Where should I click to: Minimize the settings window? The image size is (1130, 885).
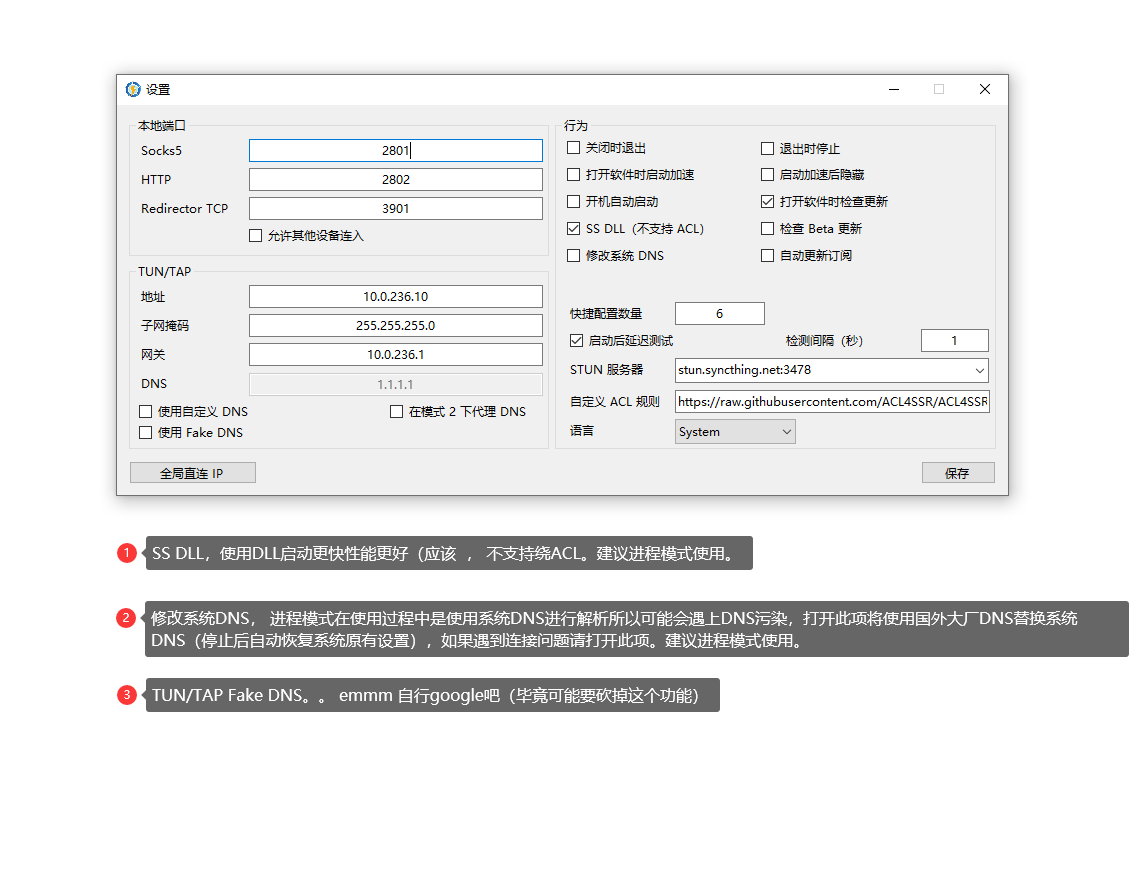tap(893, 89)
